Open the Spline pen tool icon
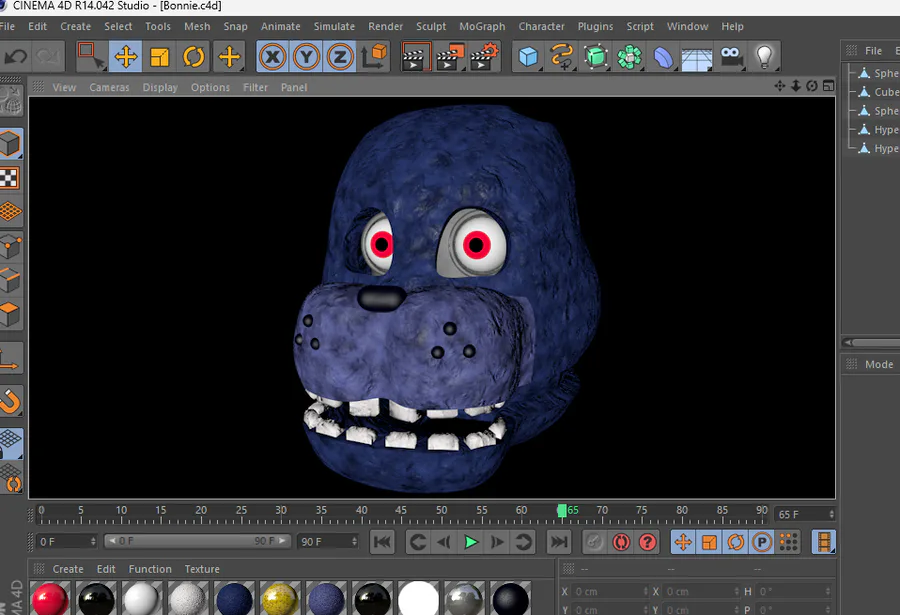The image size is (900, 615). point(562,57)
